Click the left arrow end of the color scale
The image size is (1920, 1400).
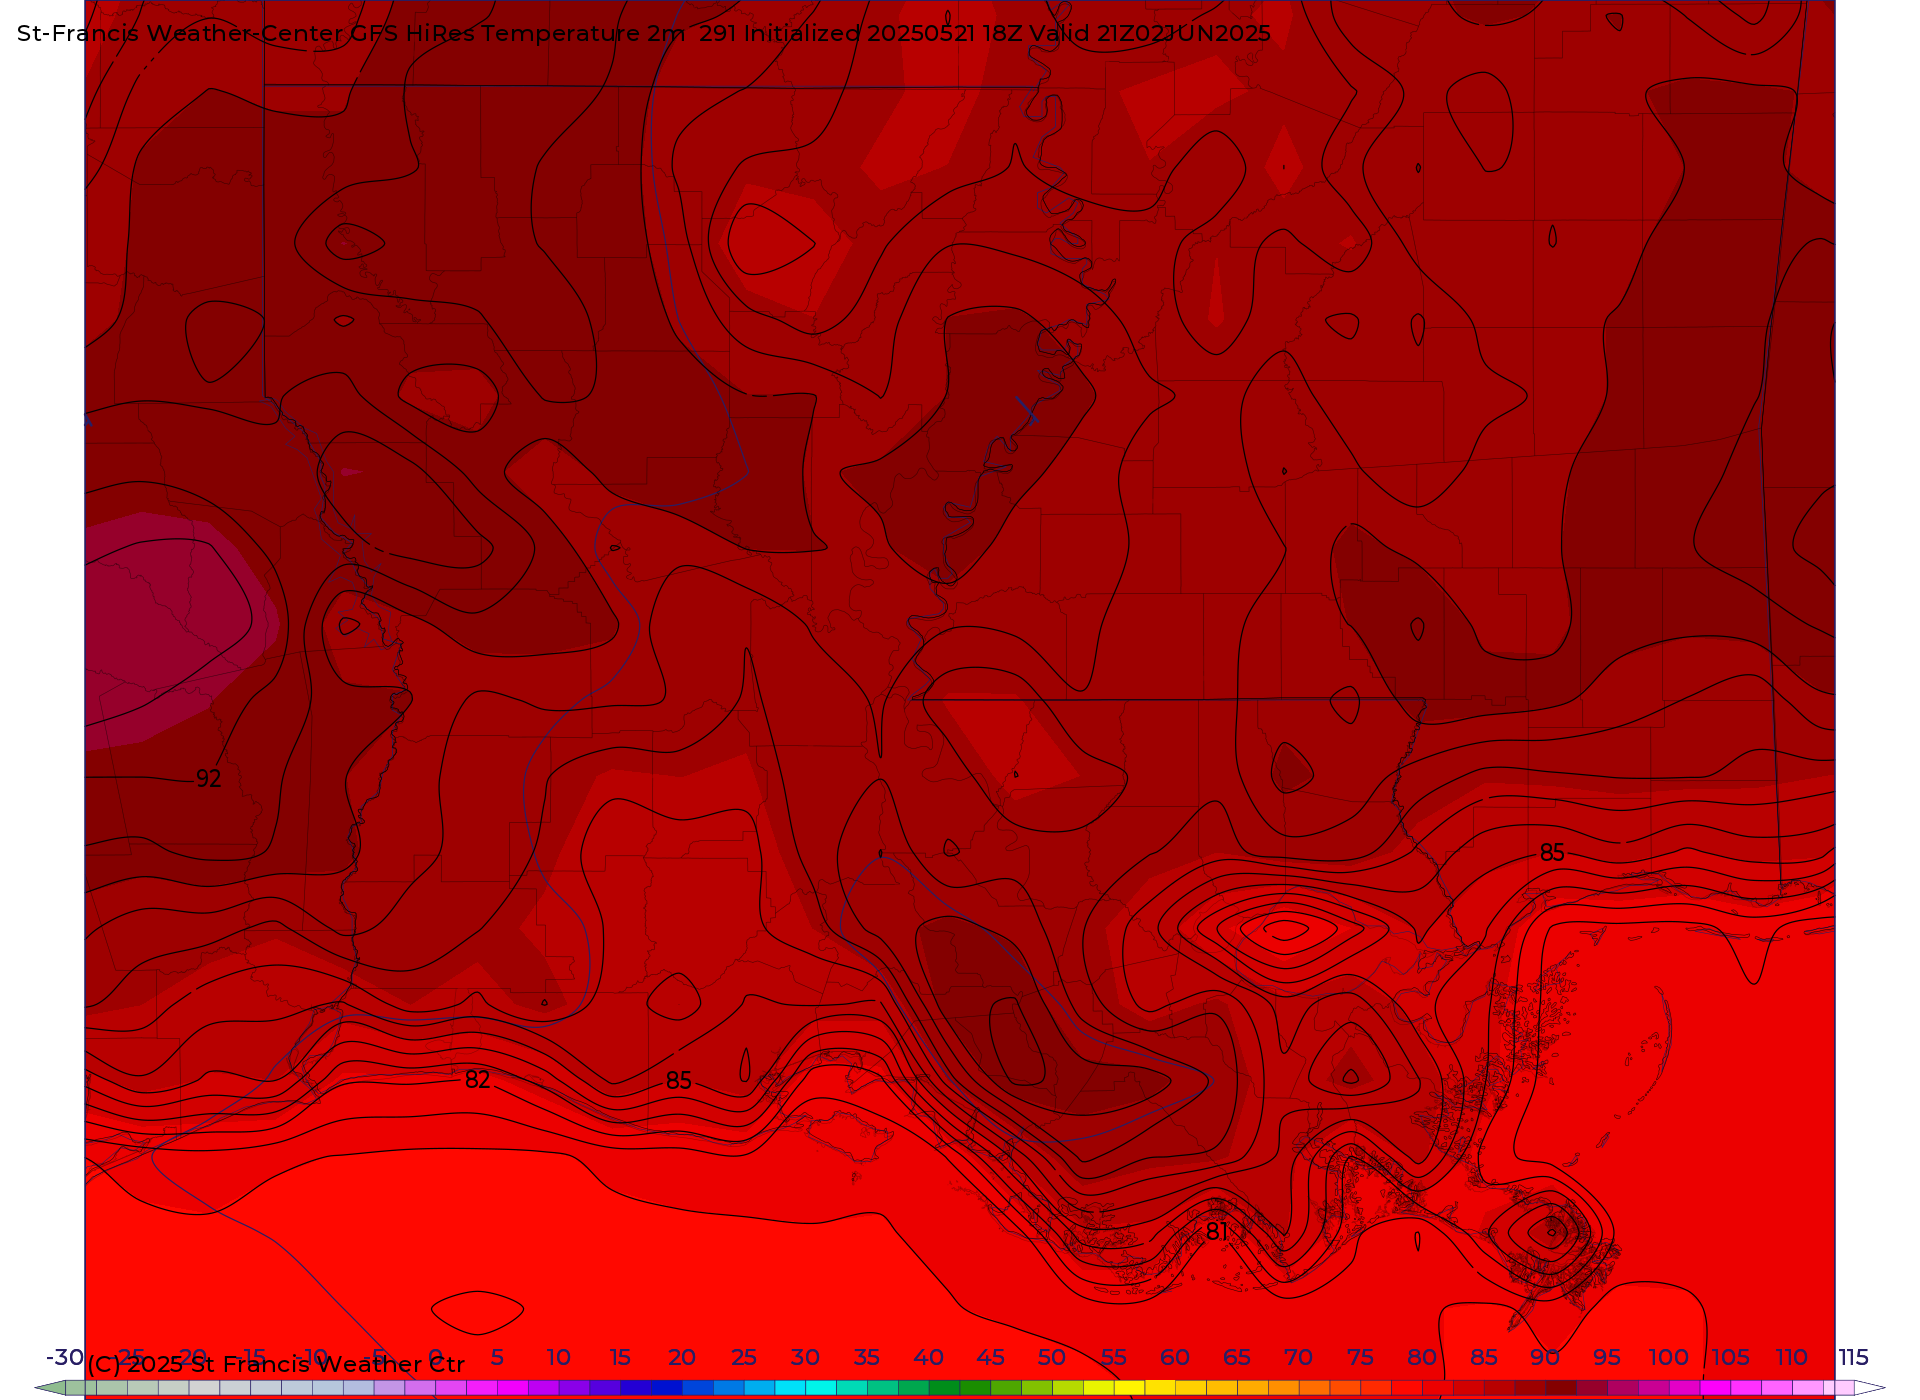tap(50, 1388)
